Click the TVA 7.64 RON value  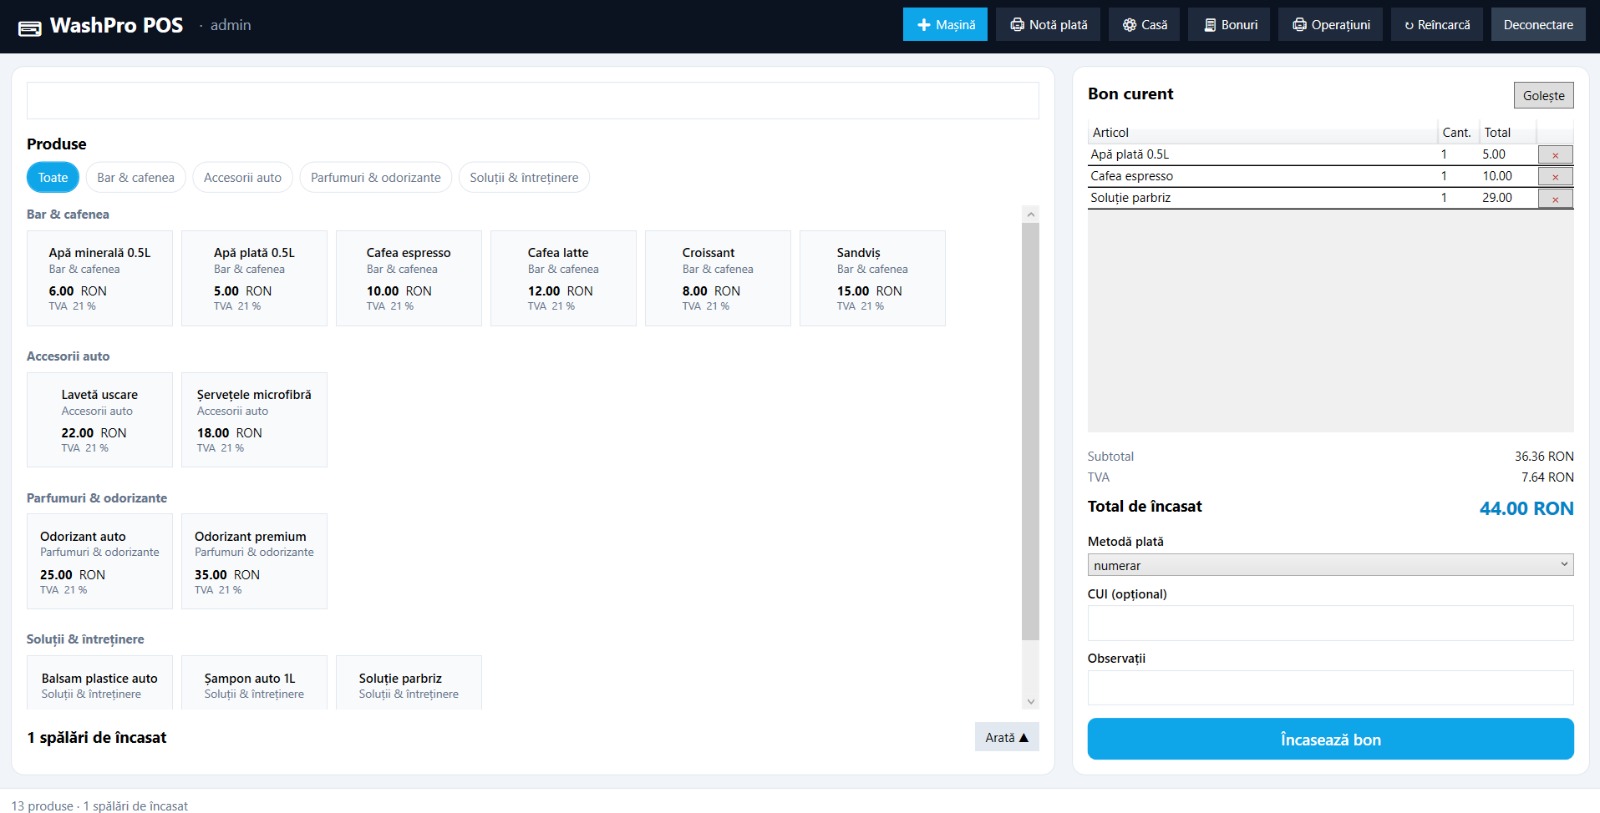(1547, 477)
